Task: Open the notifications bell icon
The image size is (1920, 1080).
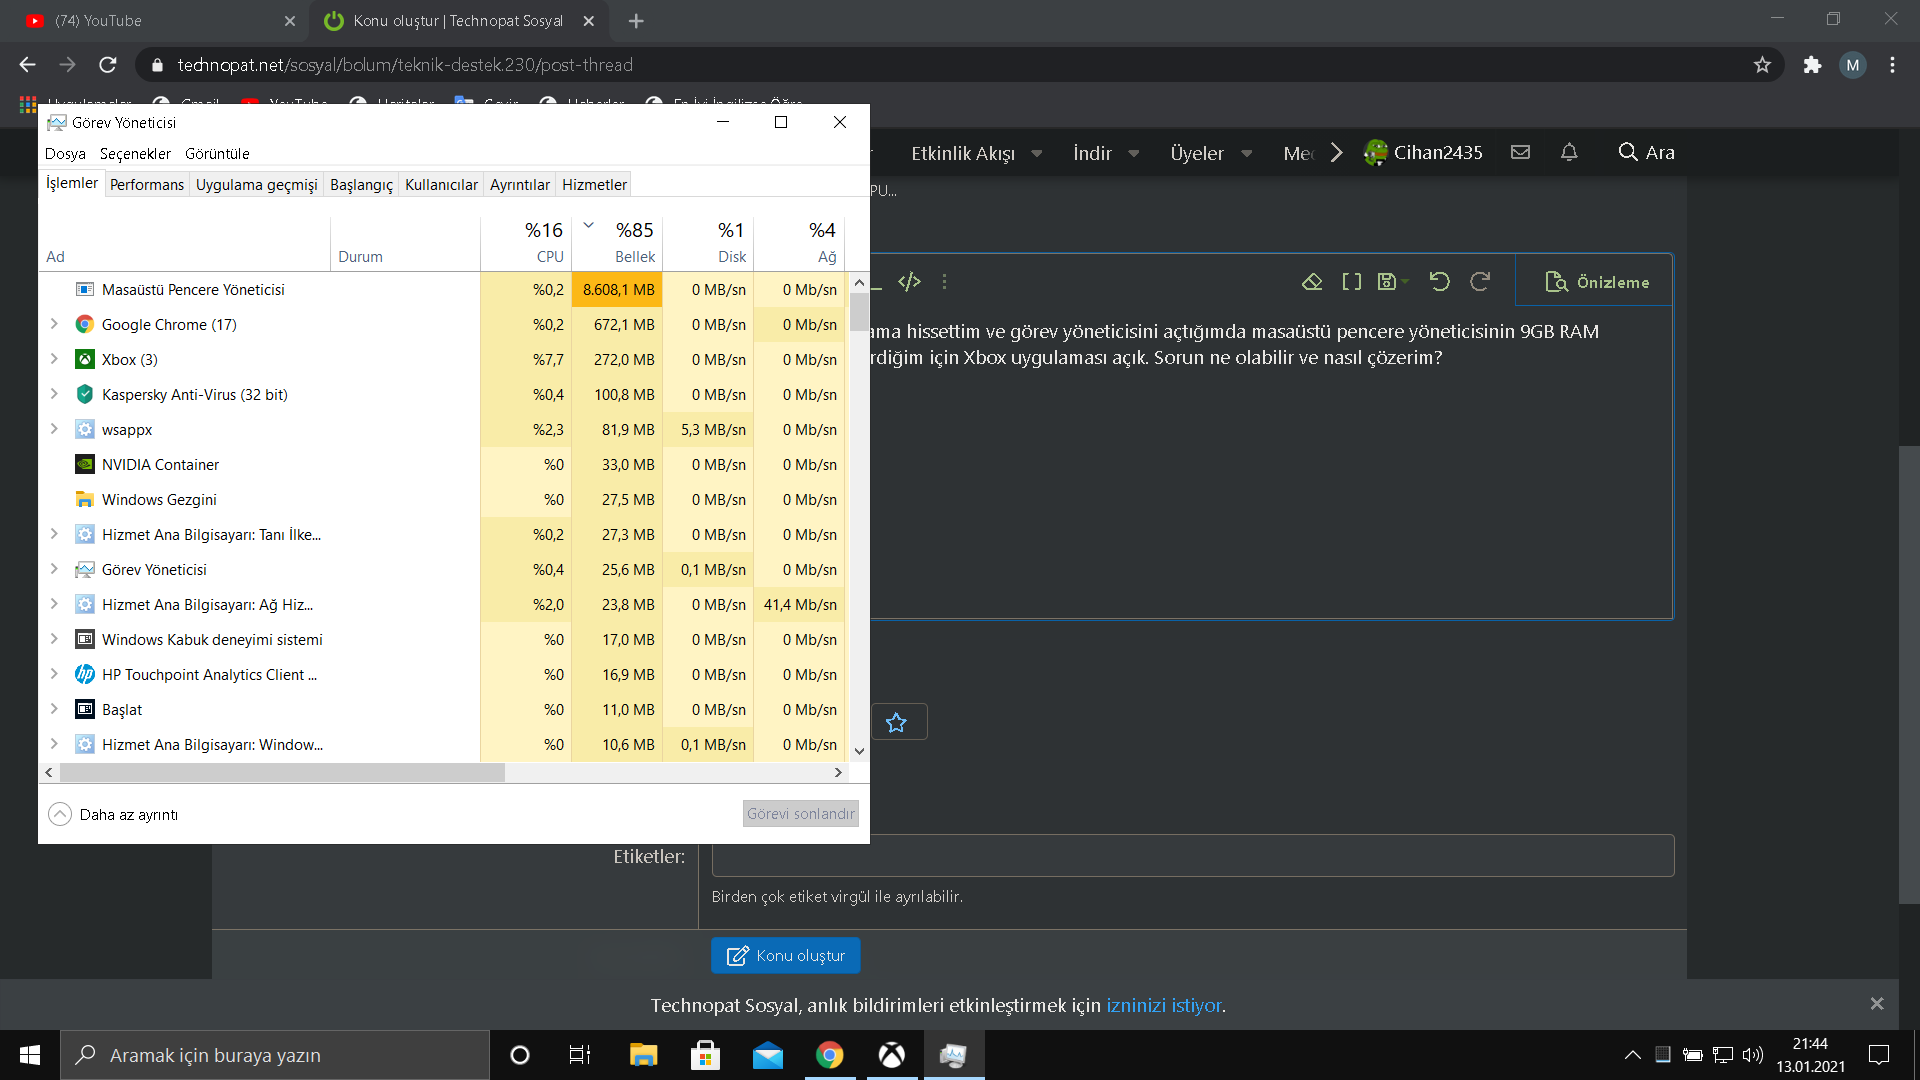Action: 1569,152
